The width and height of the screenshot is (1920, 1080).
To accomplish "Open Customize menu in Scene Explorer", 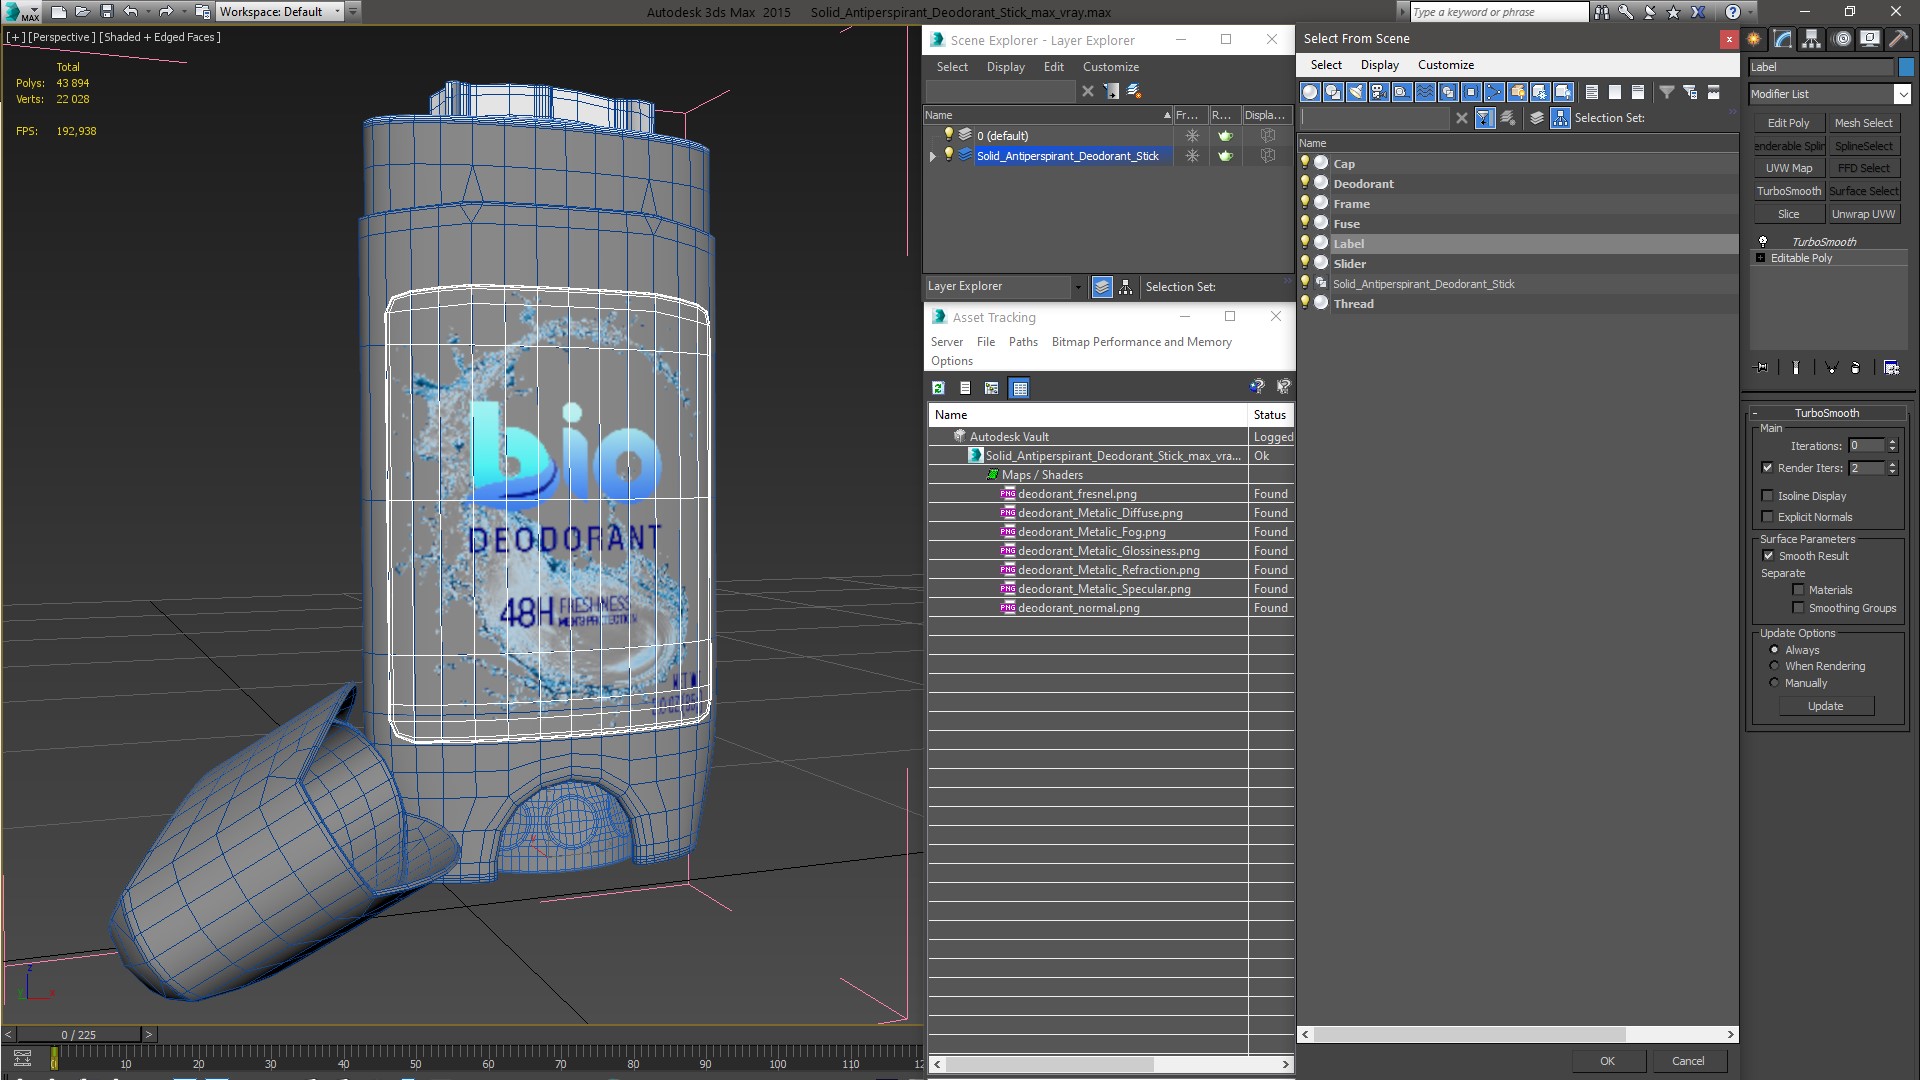I will 1110,67.
